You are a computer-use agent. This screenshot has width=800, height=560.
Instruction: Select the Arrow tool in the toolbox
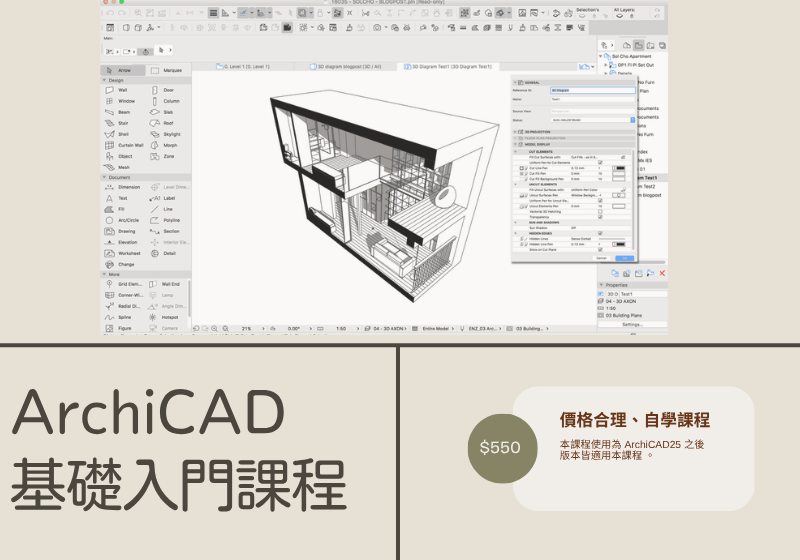tap(122, 70)
